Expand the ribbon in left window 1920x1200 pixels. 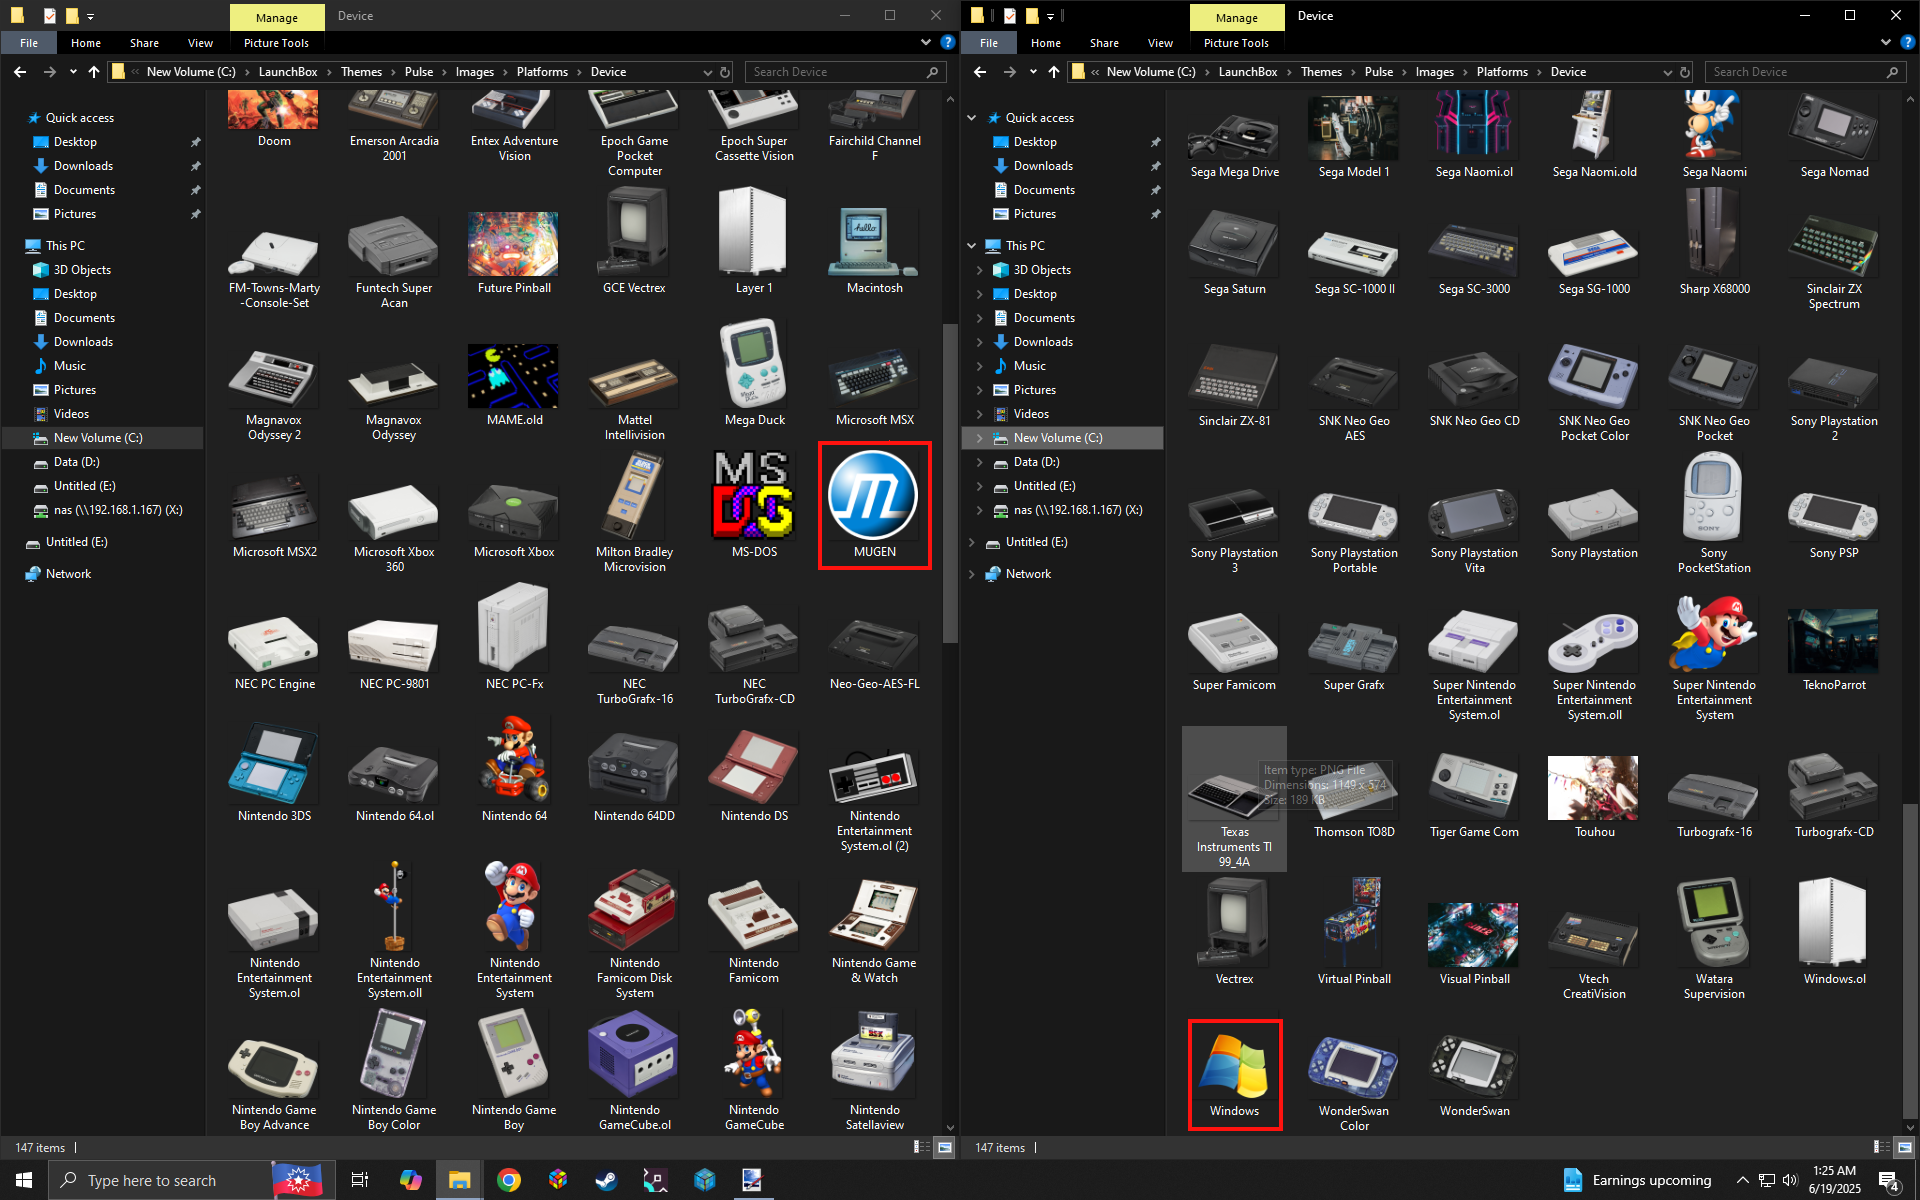(925, 43)
